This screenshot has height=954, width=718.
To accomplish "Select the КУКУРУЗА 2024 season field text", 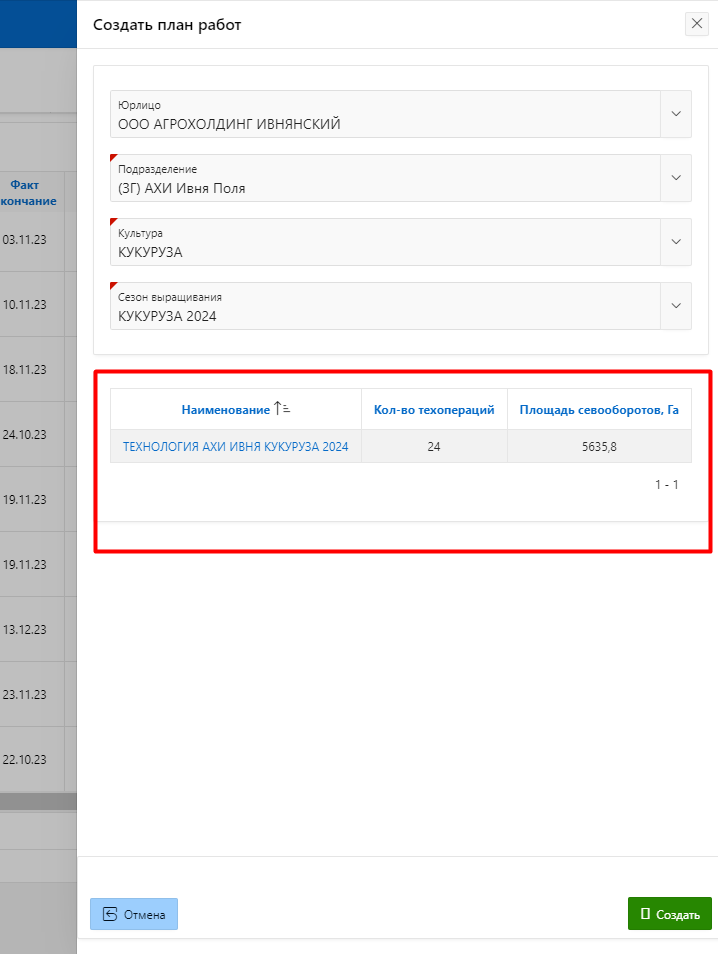I will click(167, 316).
